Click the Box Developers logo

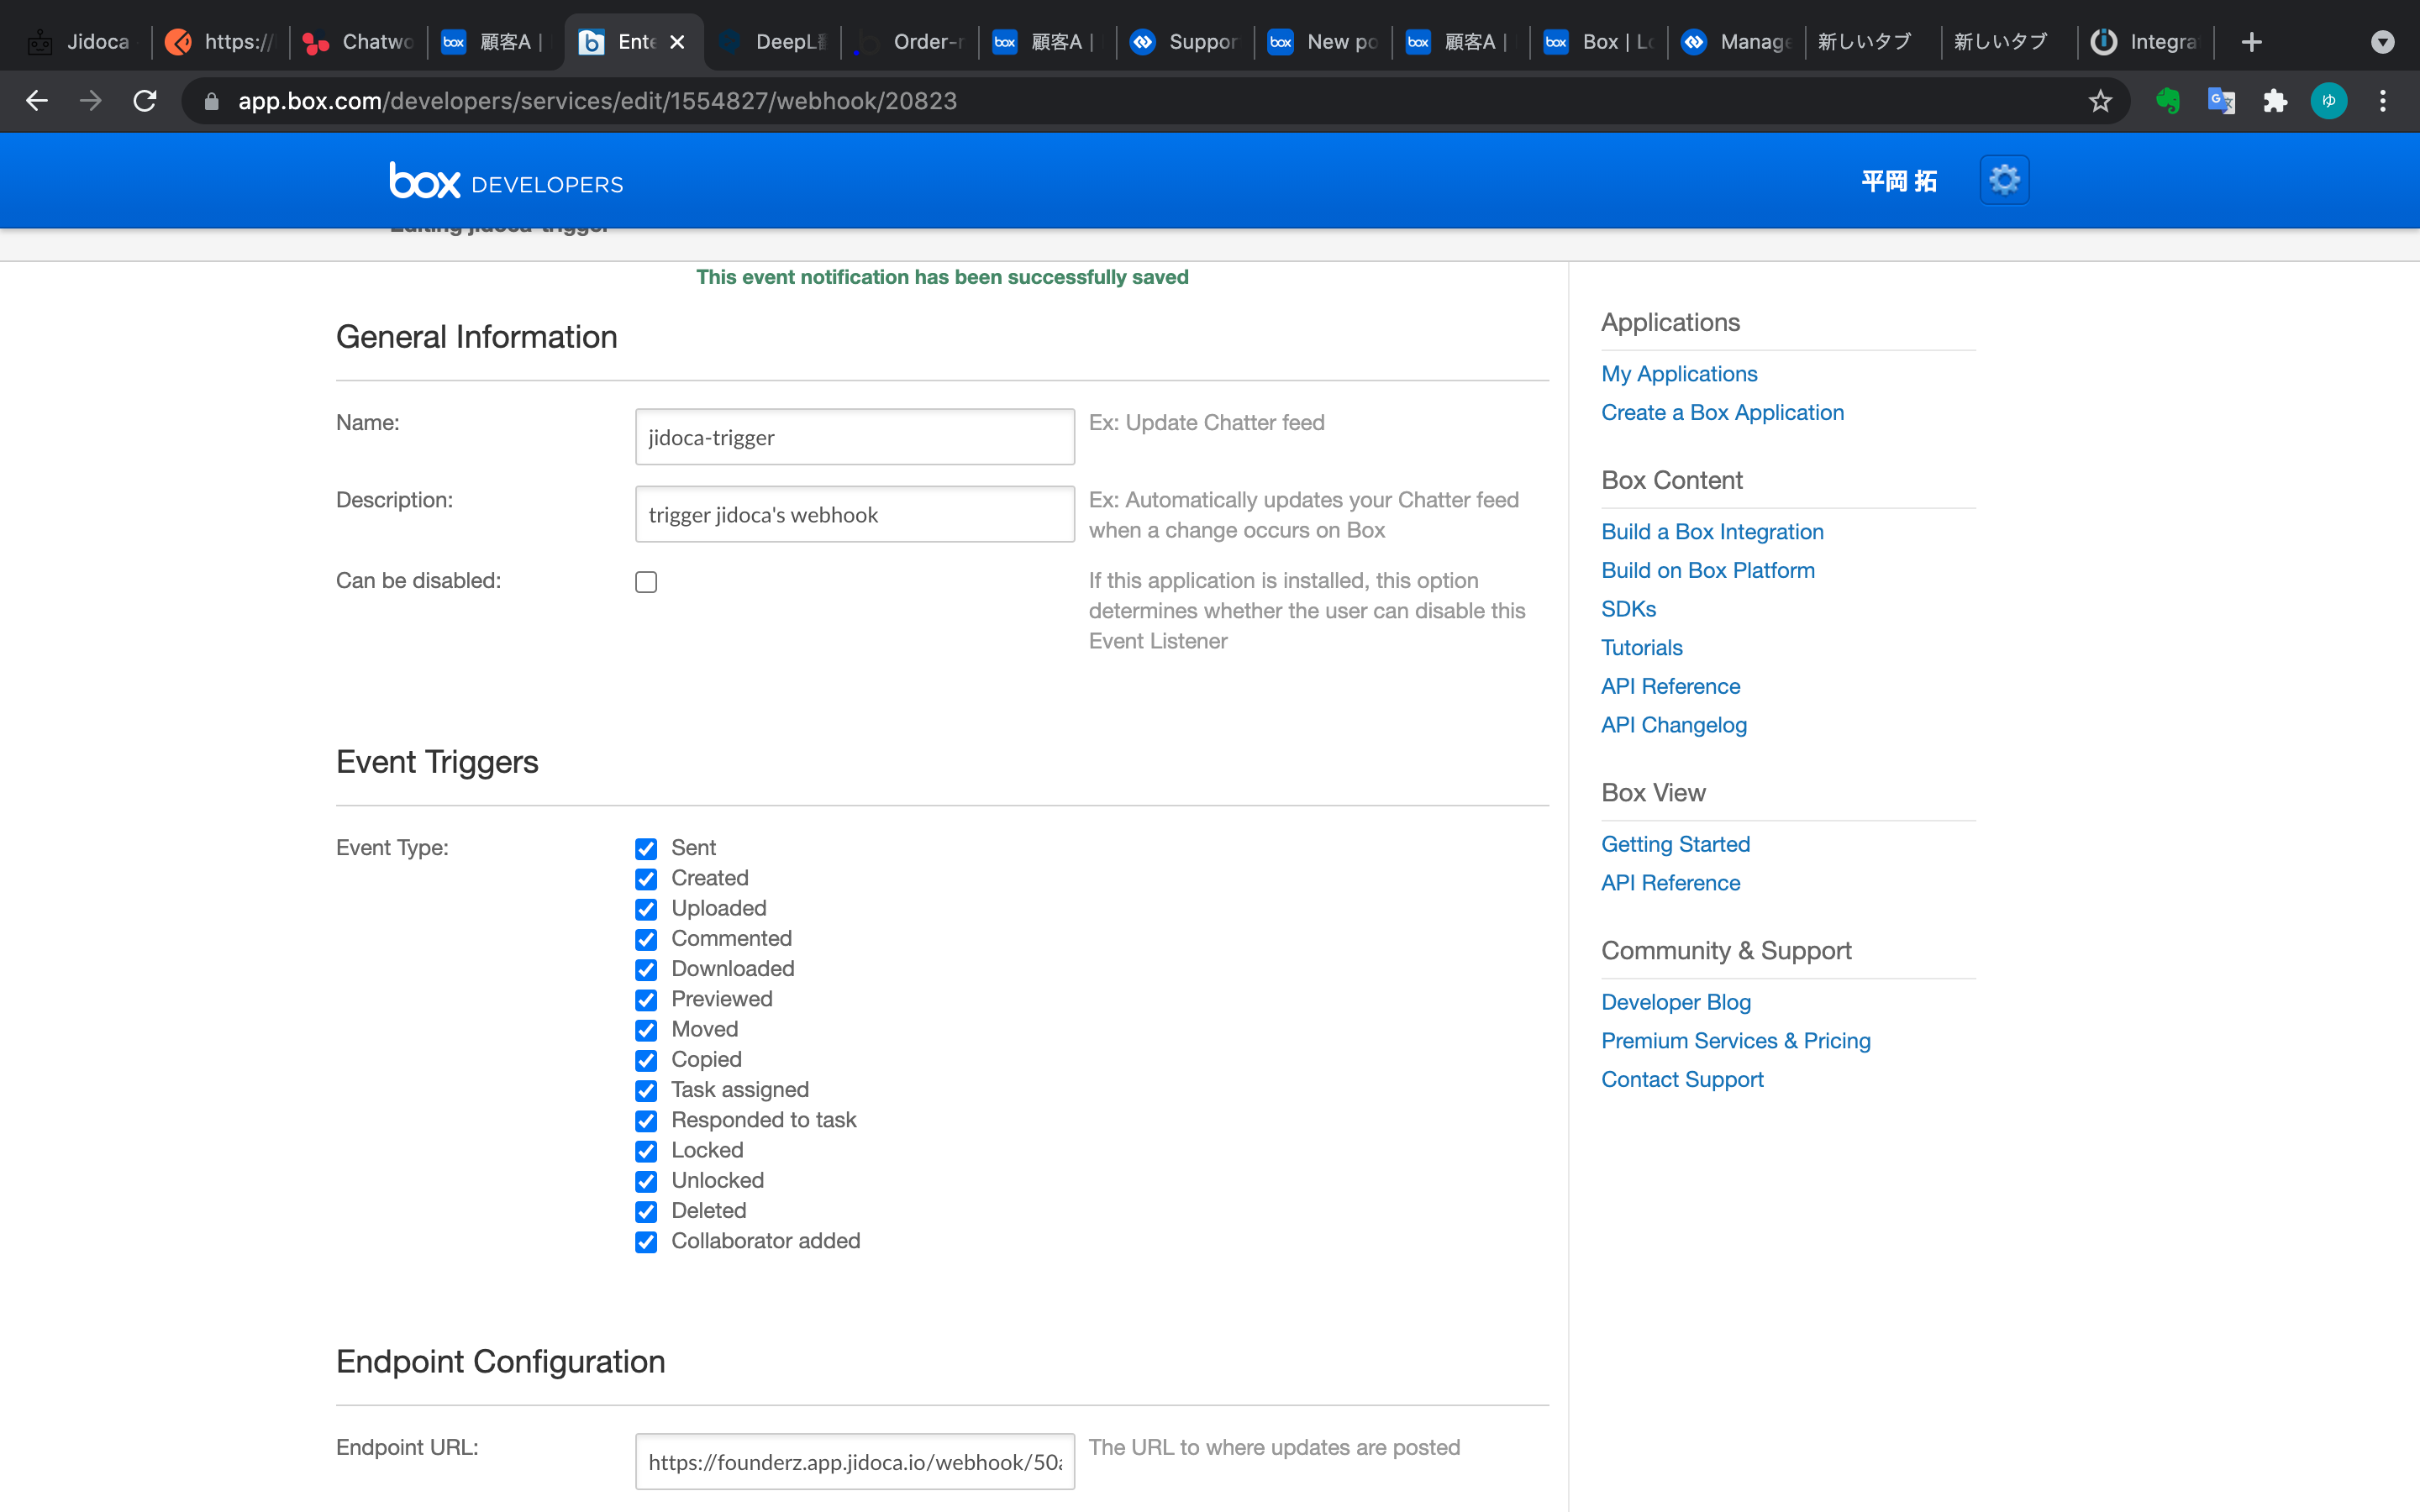click(x=506, y=181)
